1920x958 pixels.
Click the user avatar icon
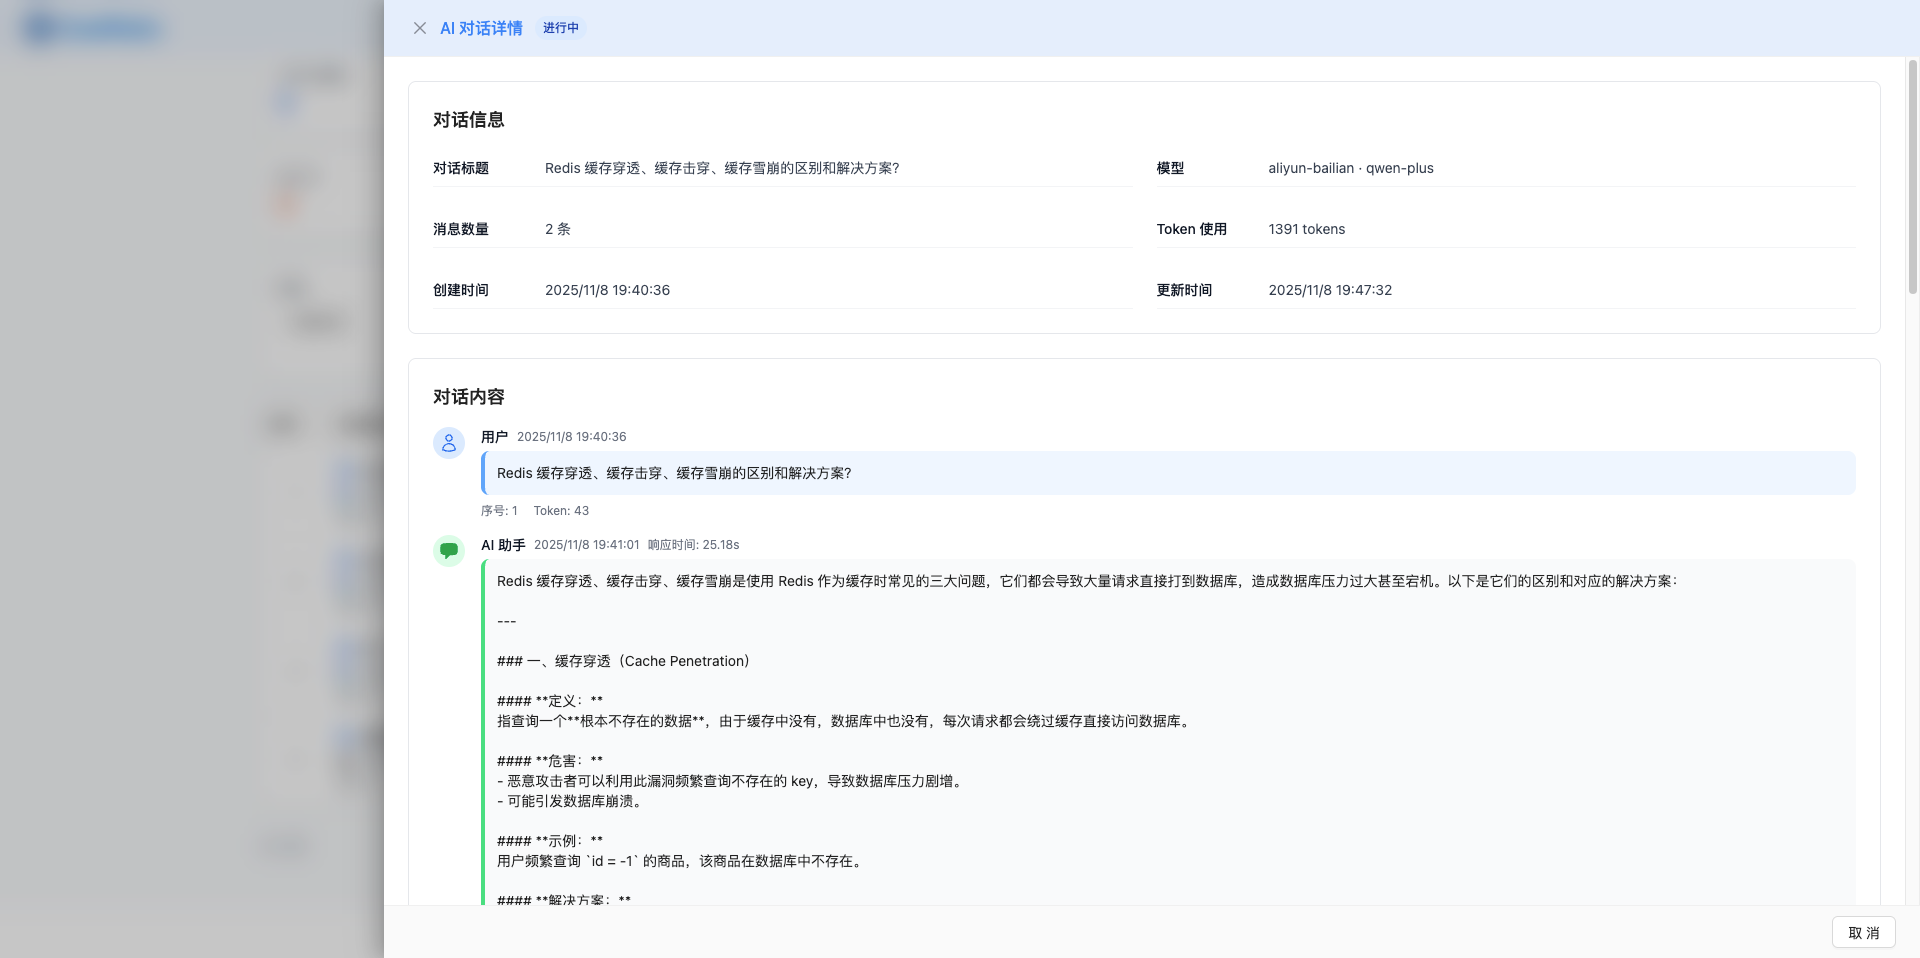pyautogui.click(x=449, y=443)
